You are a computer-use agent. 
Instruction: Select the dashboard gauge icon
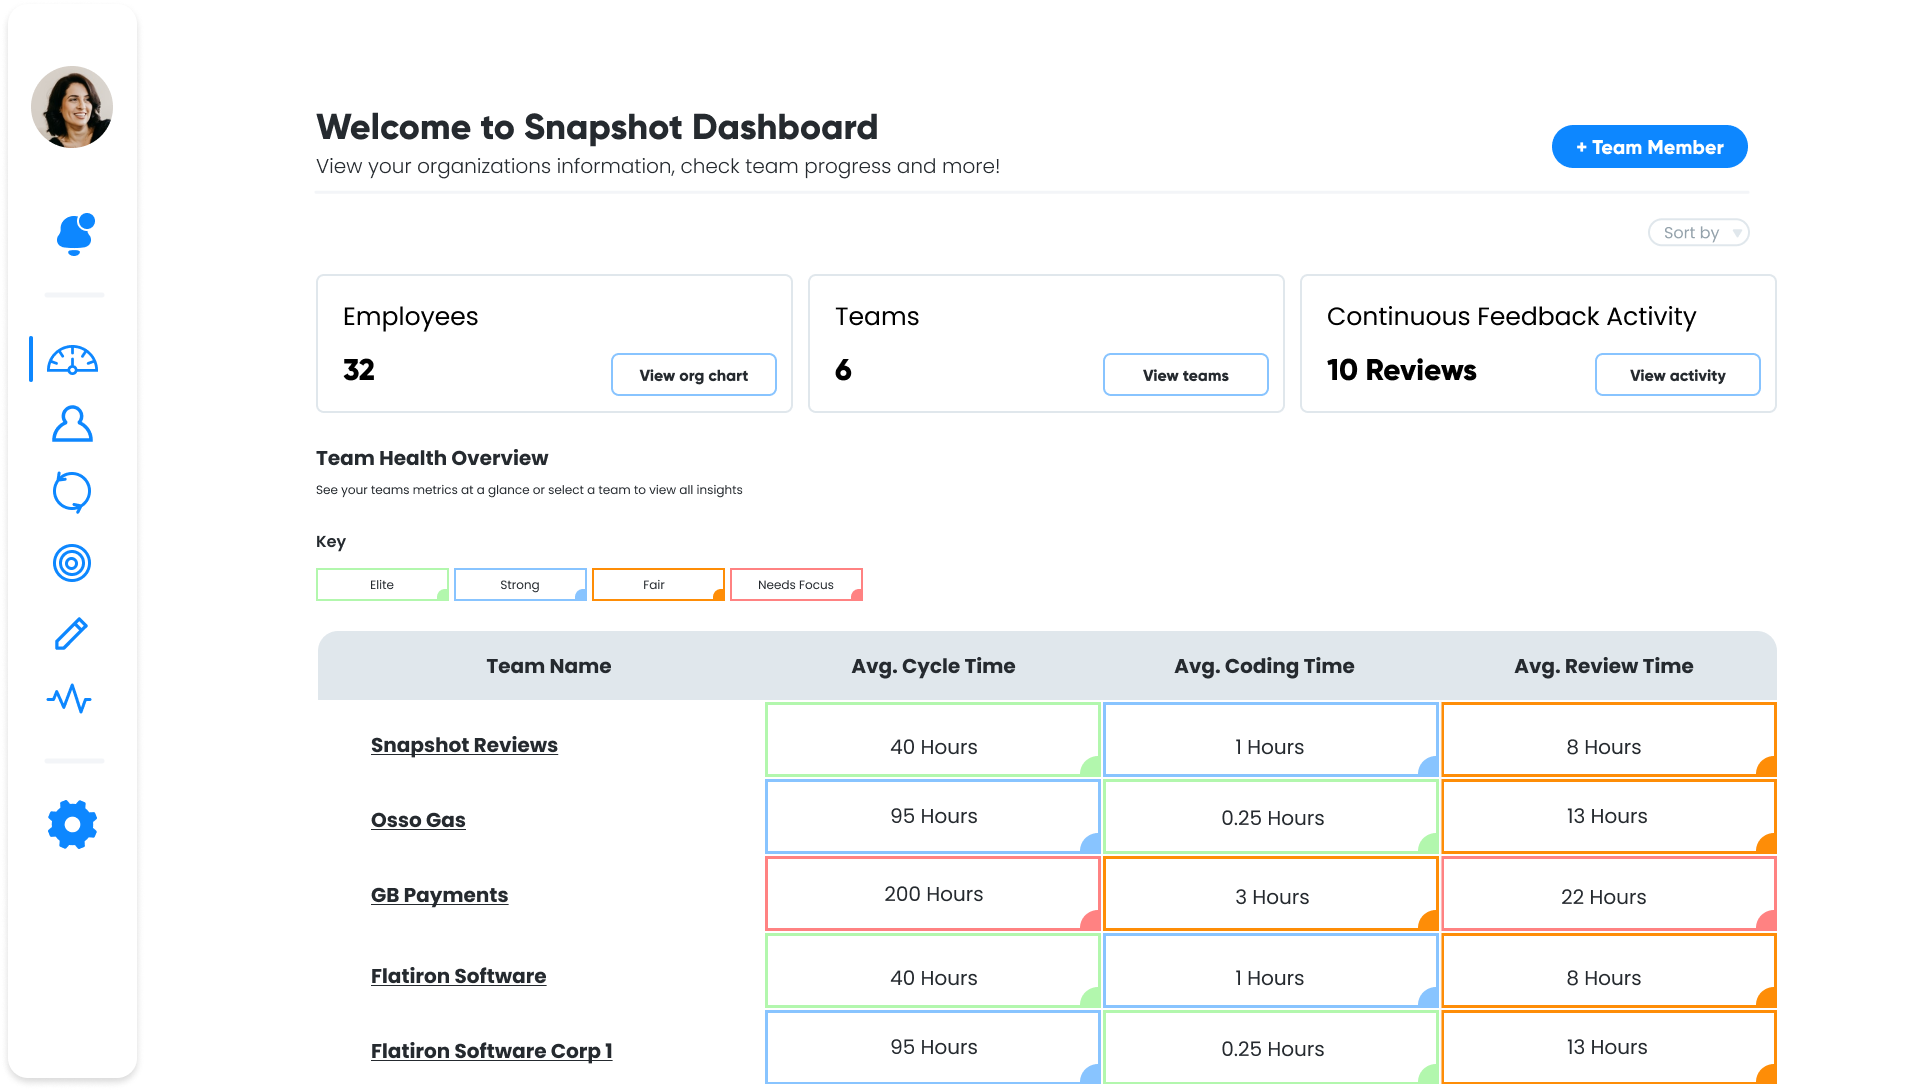tap(71, 359)
